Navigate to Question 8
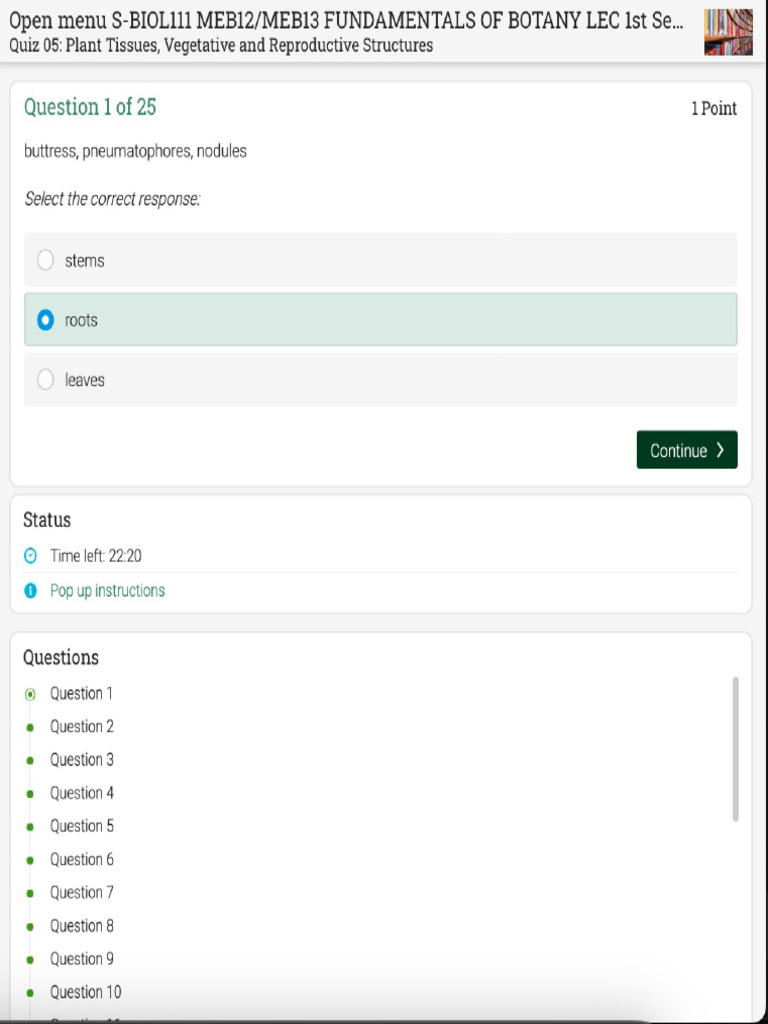Image resolution: width=768 pixels, height=1024 pixels. point(82,926)
